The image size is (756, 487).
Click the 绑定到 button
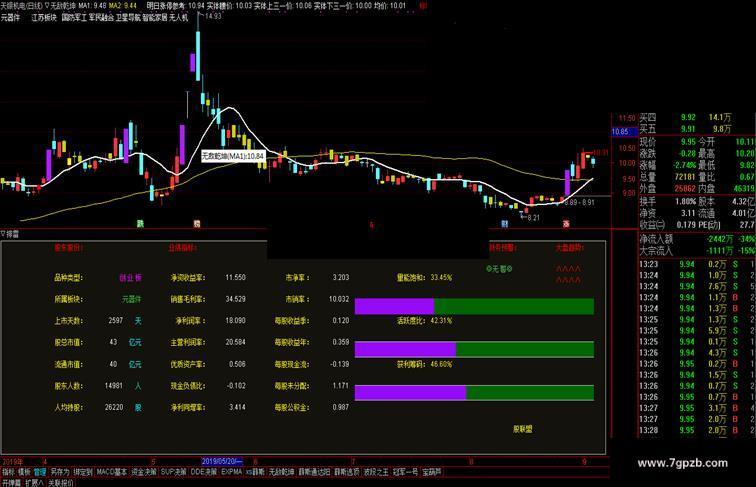click(83, 472)
